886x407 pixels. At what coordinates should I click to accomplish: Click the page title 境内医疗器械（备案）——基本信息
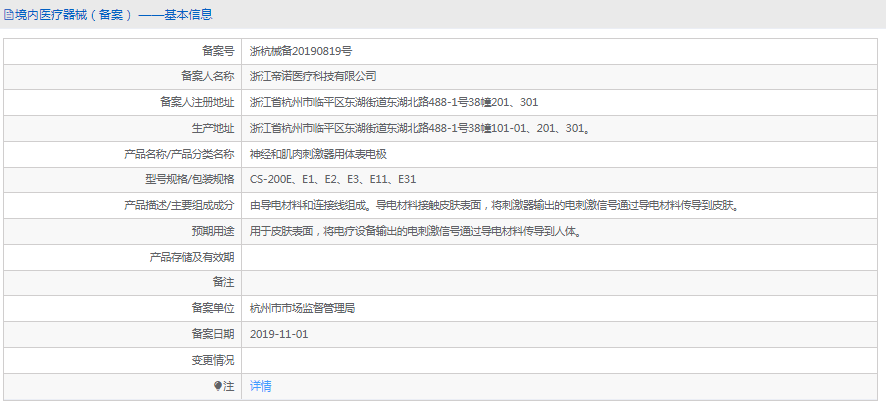point(114,15)
